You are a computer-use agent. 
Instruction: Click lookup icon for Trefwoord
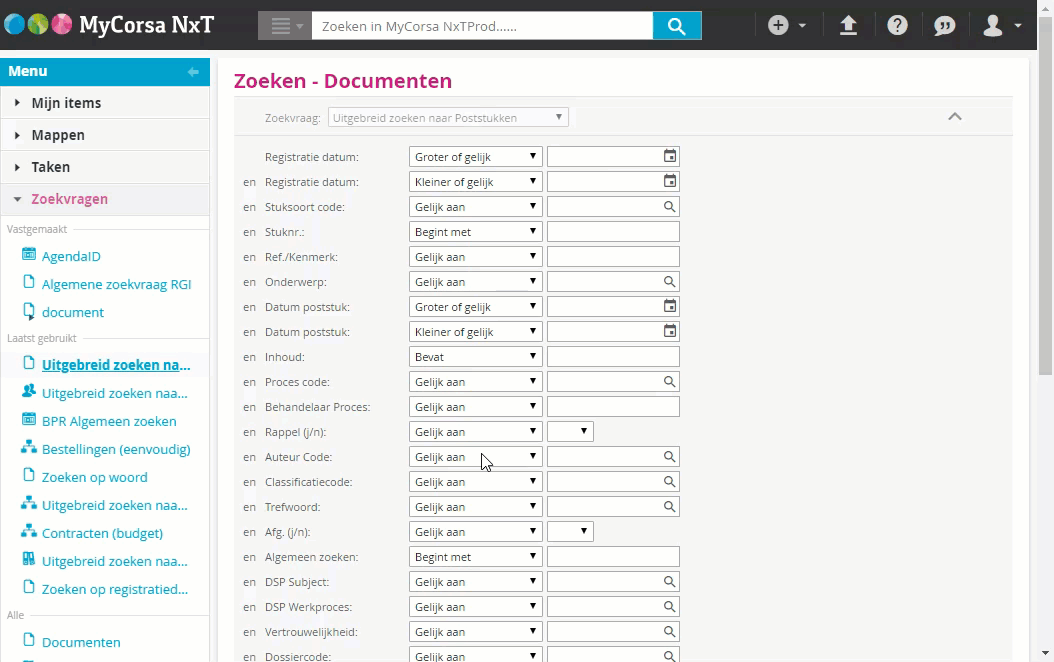[x=670, y=507]
